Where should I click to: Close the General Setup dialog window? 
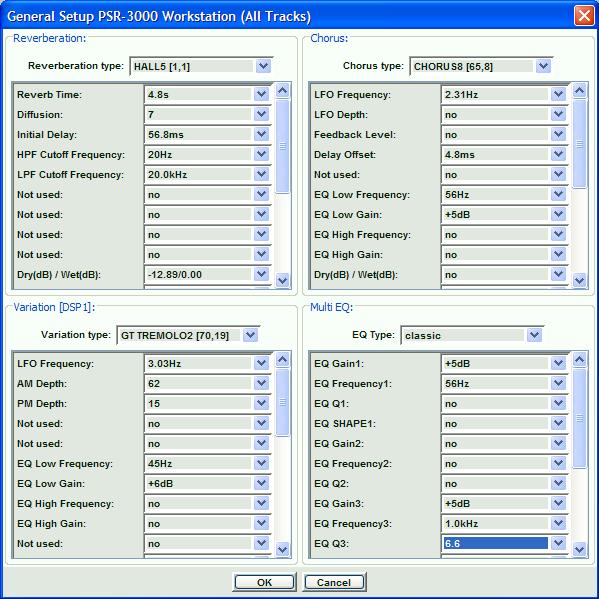584,16
